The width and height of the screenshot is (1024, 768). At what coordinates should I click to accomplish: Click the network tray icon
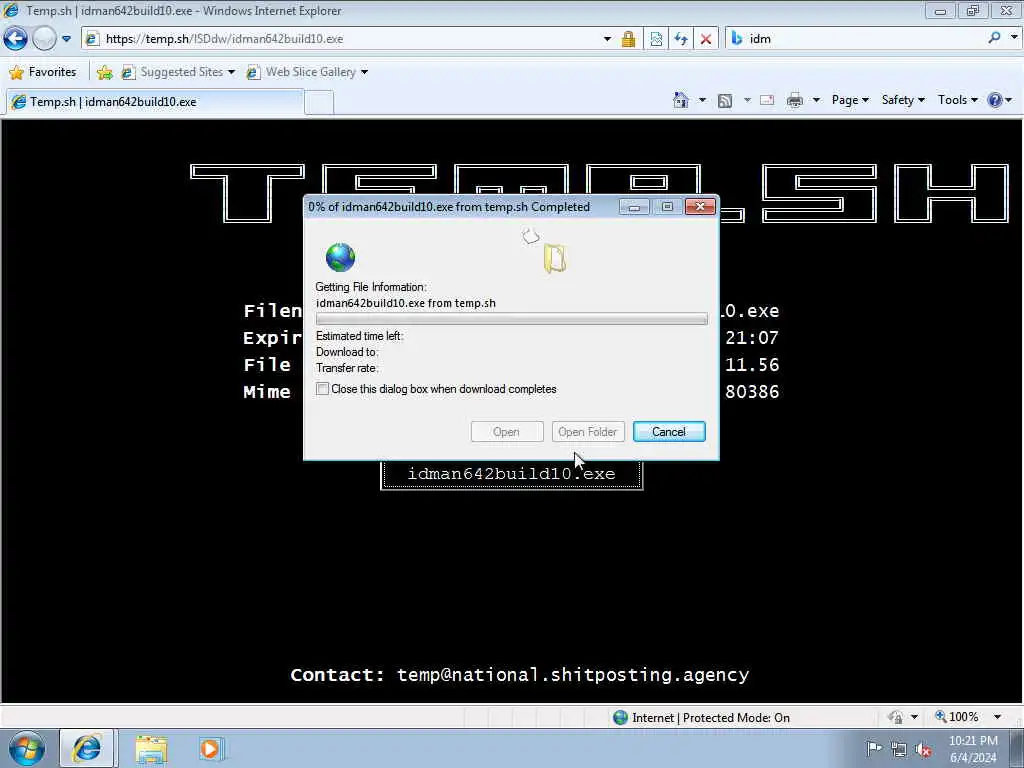899,749
